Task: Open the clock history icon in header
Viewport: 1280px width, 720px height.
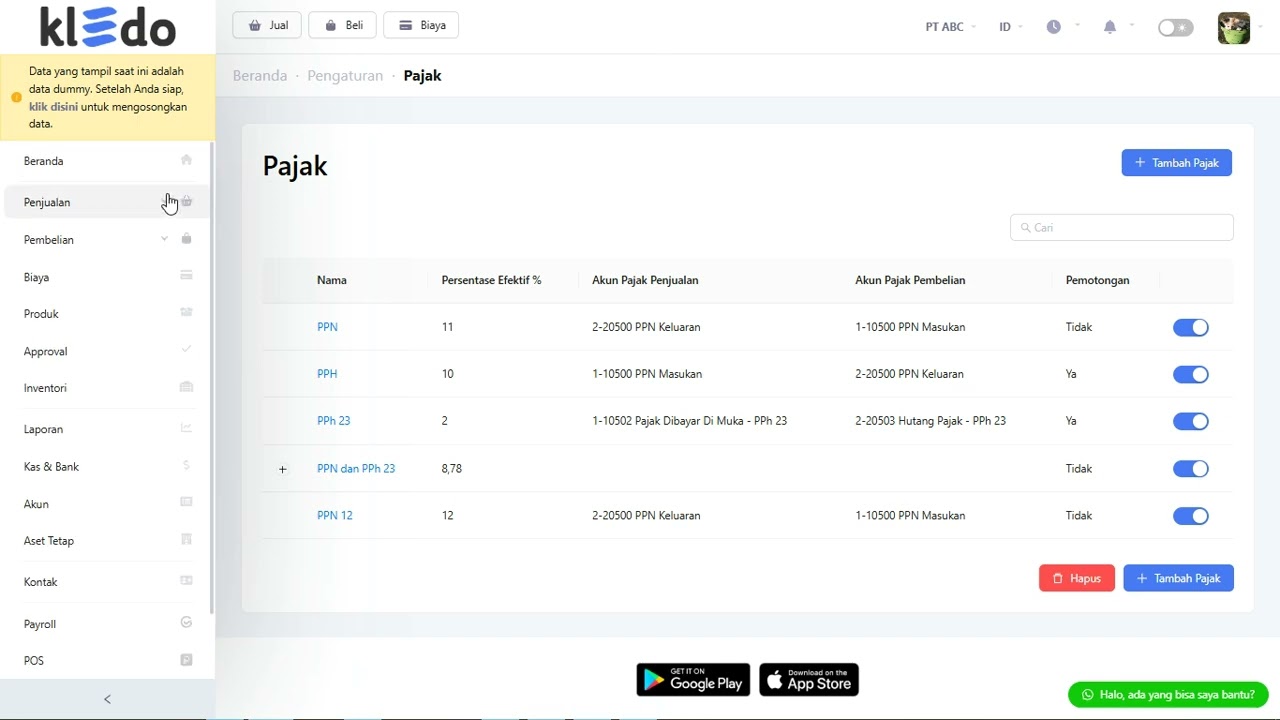Action: [1054, 27]
